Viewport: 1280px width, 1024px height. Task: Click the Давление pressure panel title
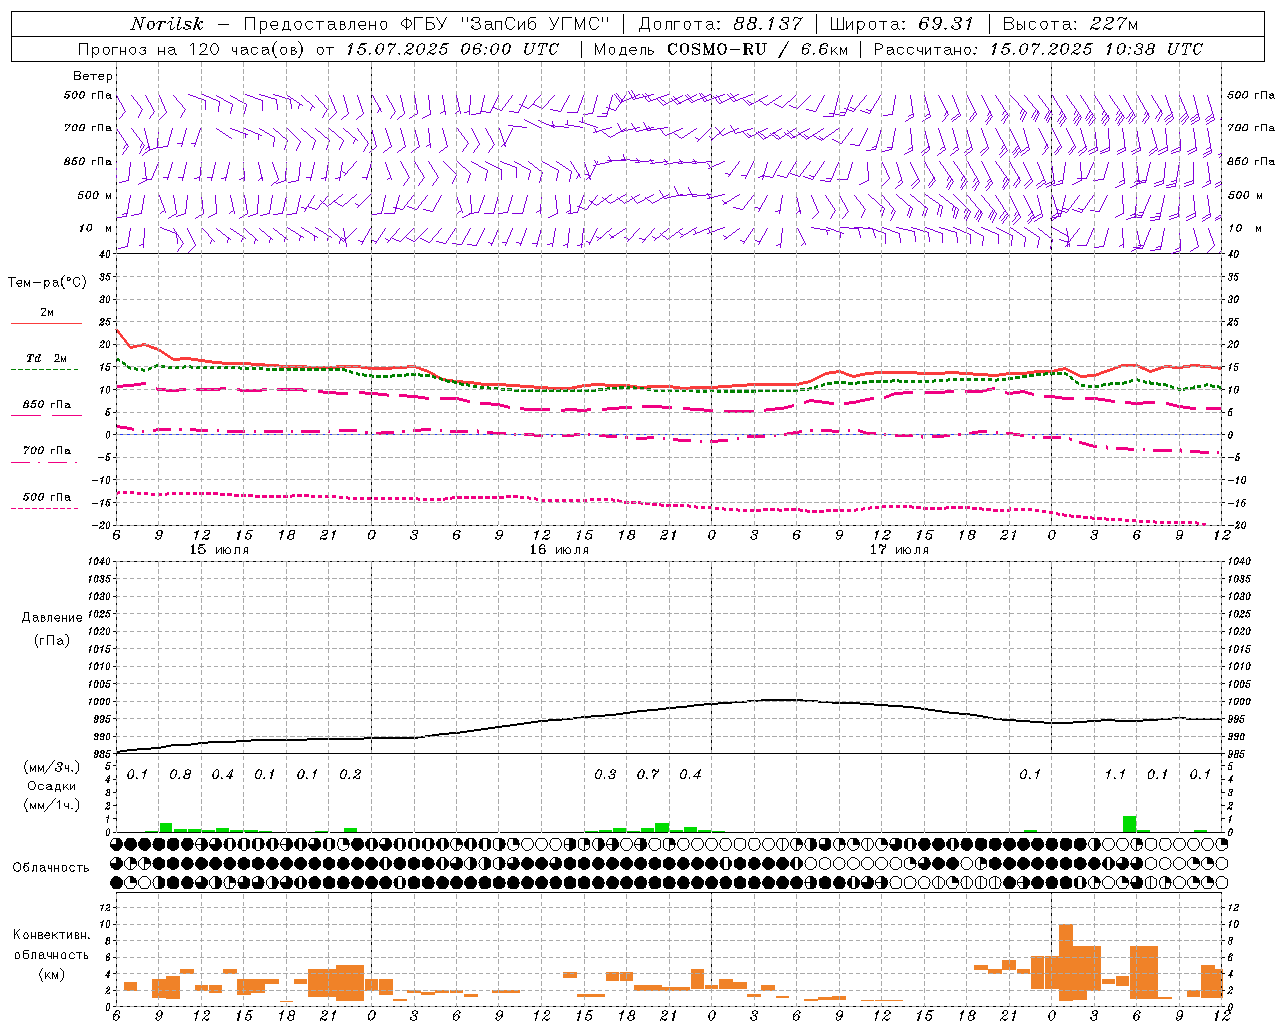[x=52, y=618]
